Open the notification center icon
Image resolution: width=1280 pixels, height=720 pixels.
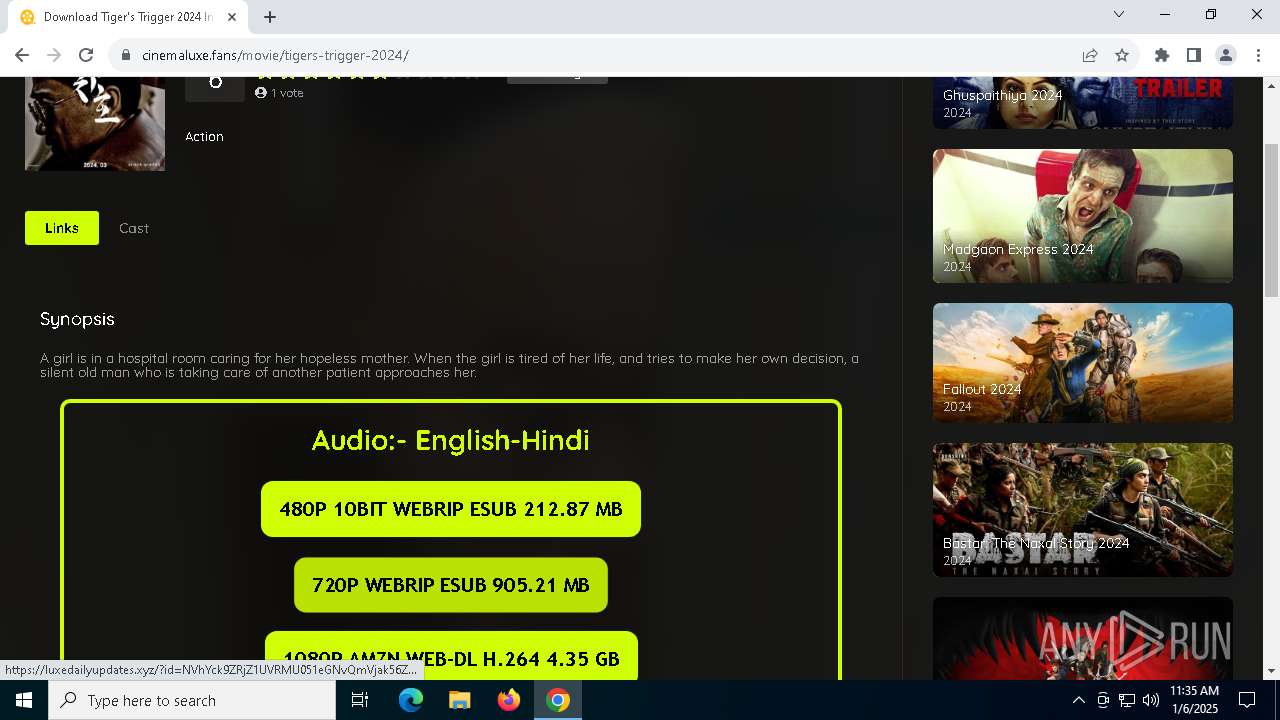(1247, 700)
